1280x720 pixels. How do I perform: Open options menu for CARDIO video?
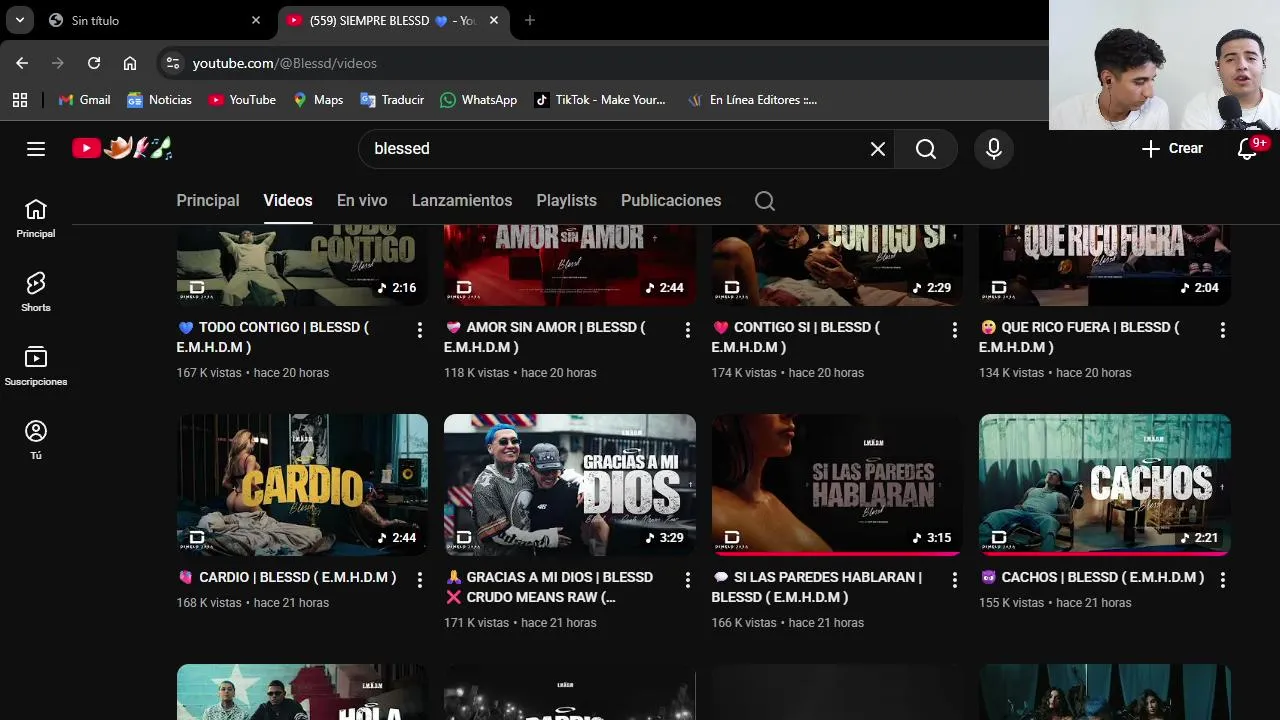coord(420,580)
